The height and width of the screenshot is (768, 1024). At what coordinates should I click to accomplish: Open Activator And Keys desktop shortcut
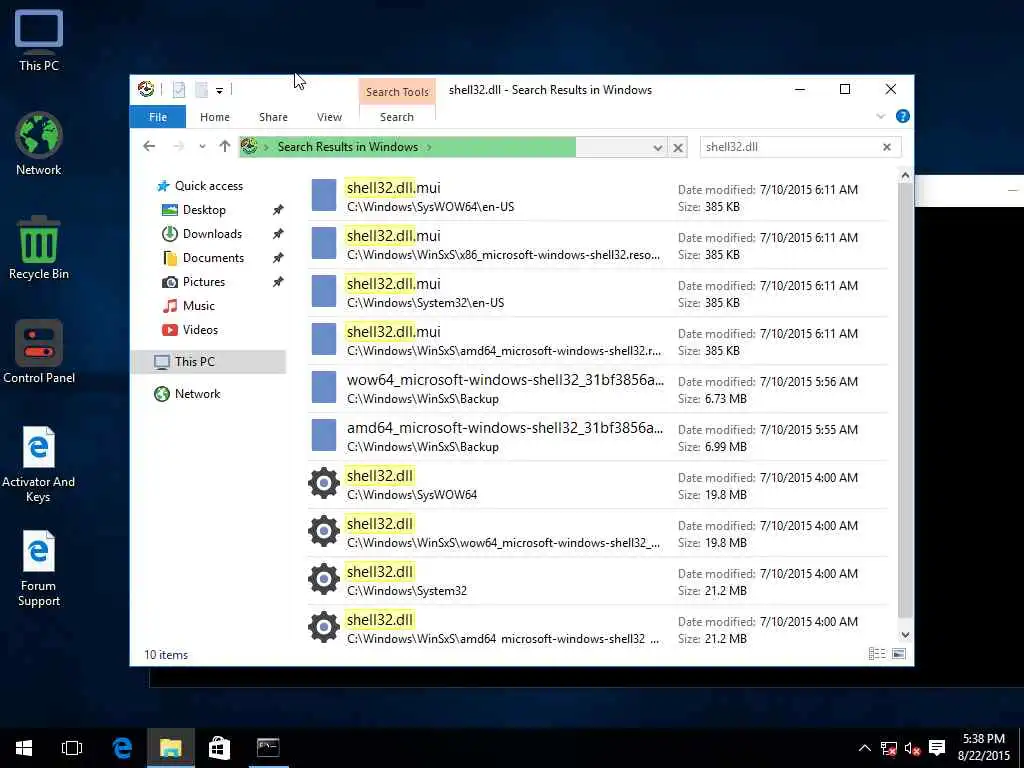coord(39,464)
